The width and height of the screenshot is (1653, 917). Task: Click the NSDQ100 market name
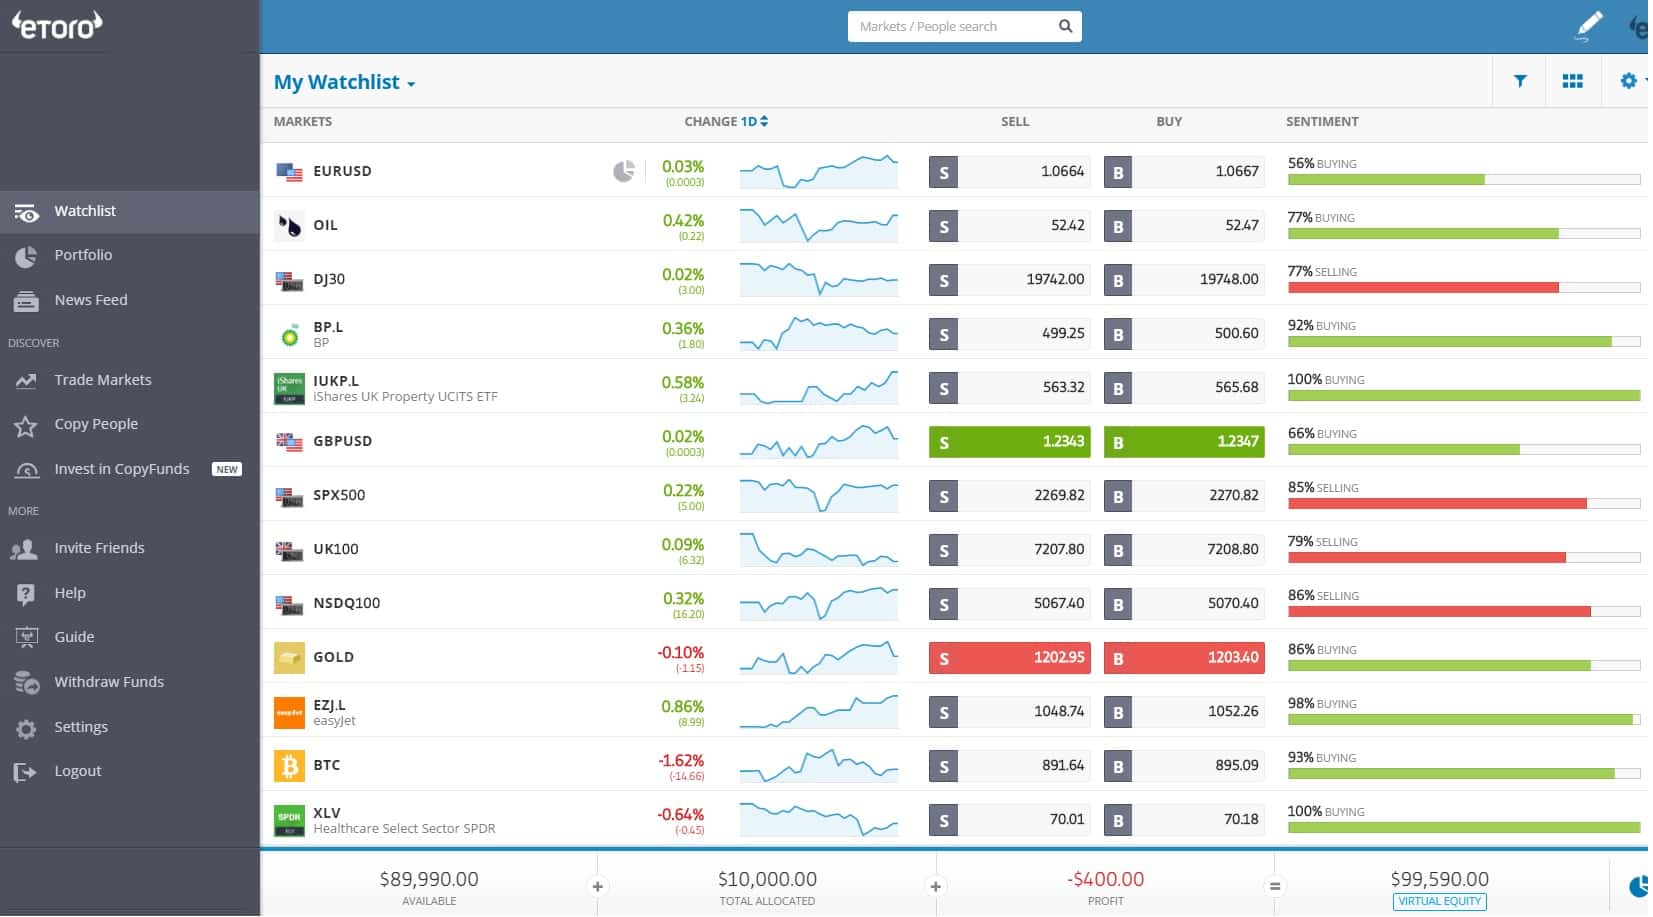click(x=346, y=603)
